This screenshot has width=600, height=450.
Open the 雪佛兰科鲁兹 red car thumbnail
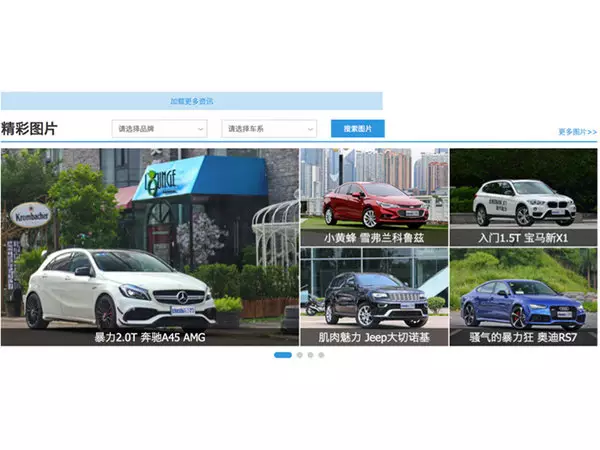(374, 197)
